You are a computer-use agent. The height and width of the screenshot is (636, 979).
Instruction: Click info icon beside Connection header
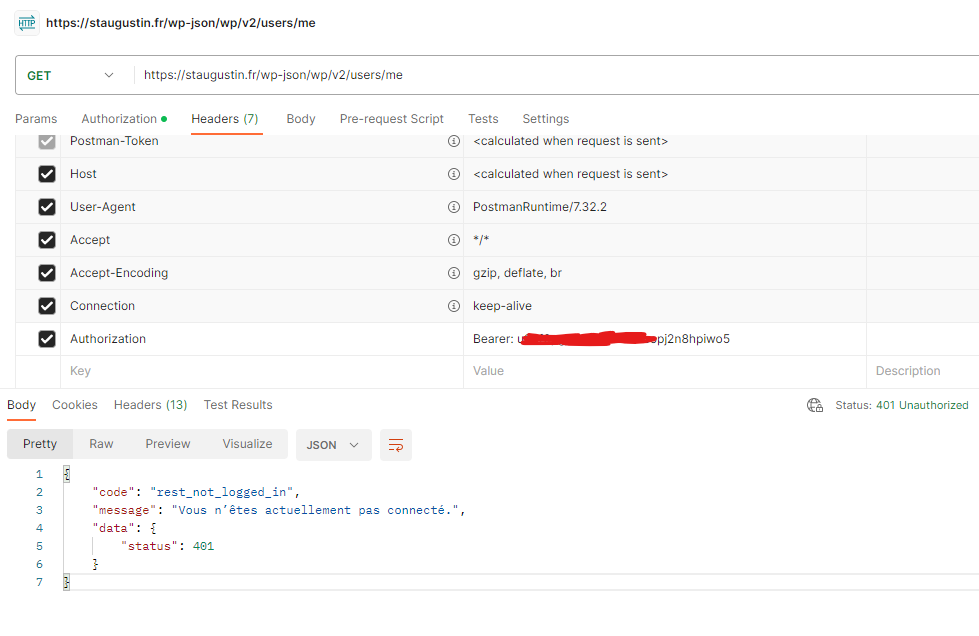454,306
